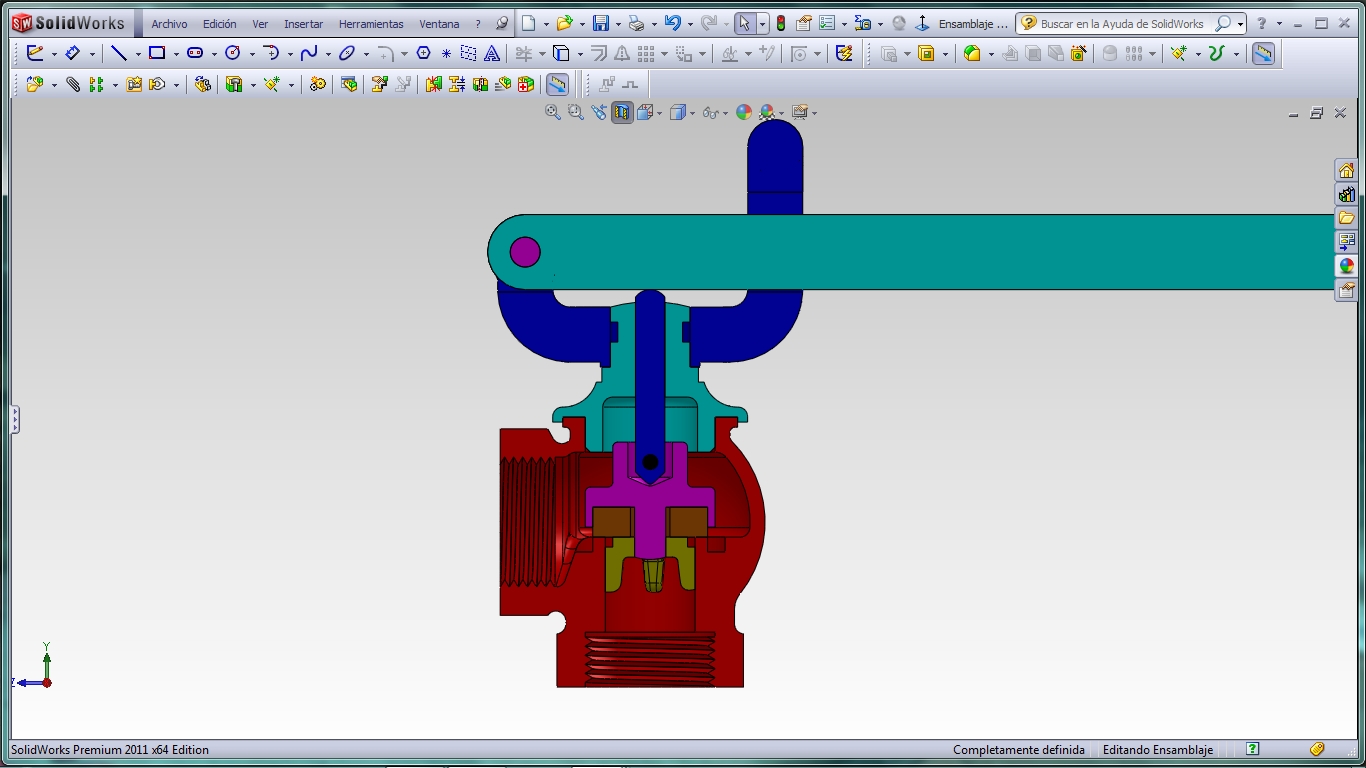Image resolution: width=1366 pixels, height=768 pixels.
Task: Toggle the Rapid Sketch button
Action: [844, 53]
